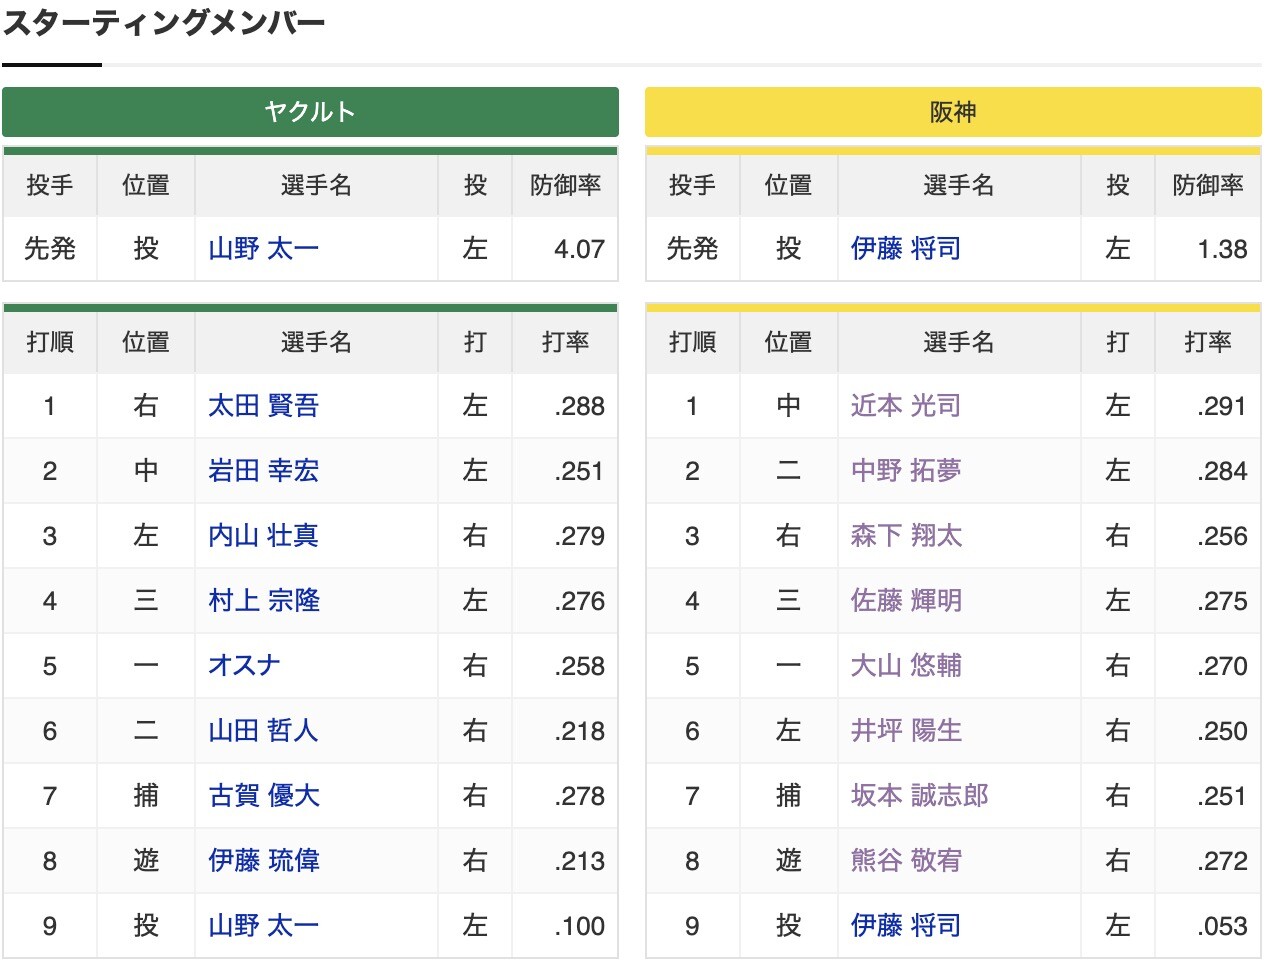Select catcher 古賀 優大
This screenshot has width=1268, height=964.
point(261,795)
